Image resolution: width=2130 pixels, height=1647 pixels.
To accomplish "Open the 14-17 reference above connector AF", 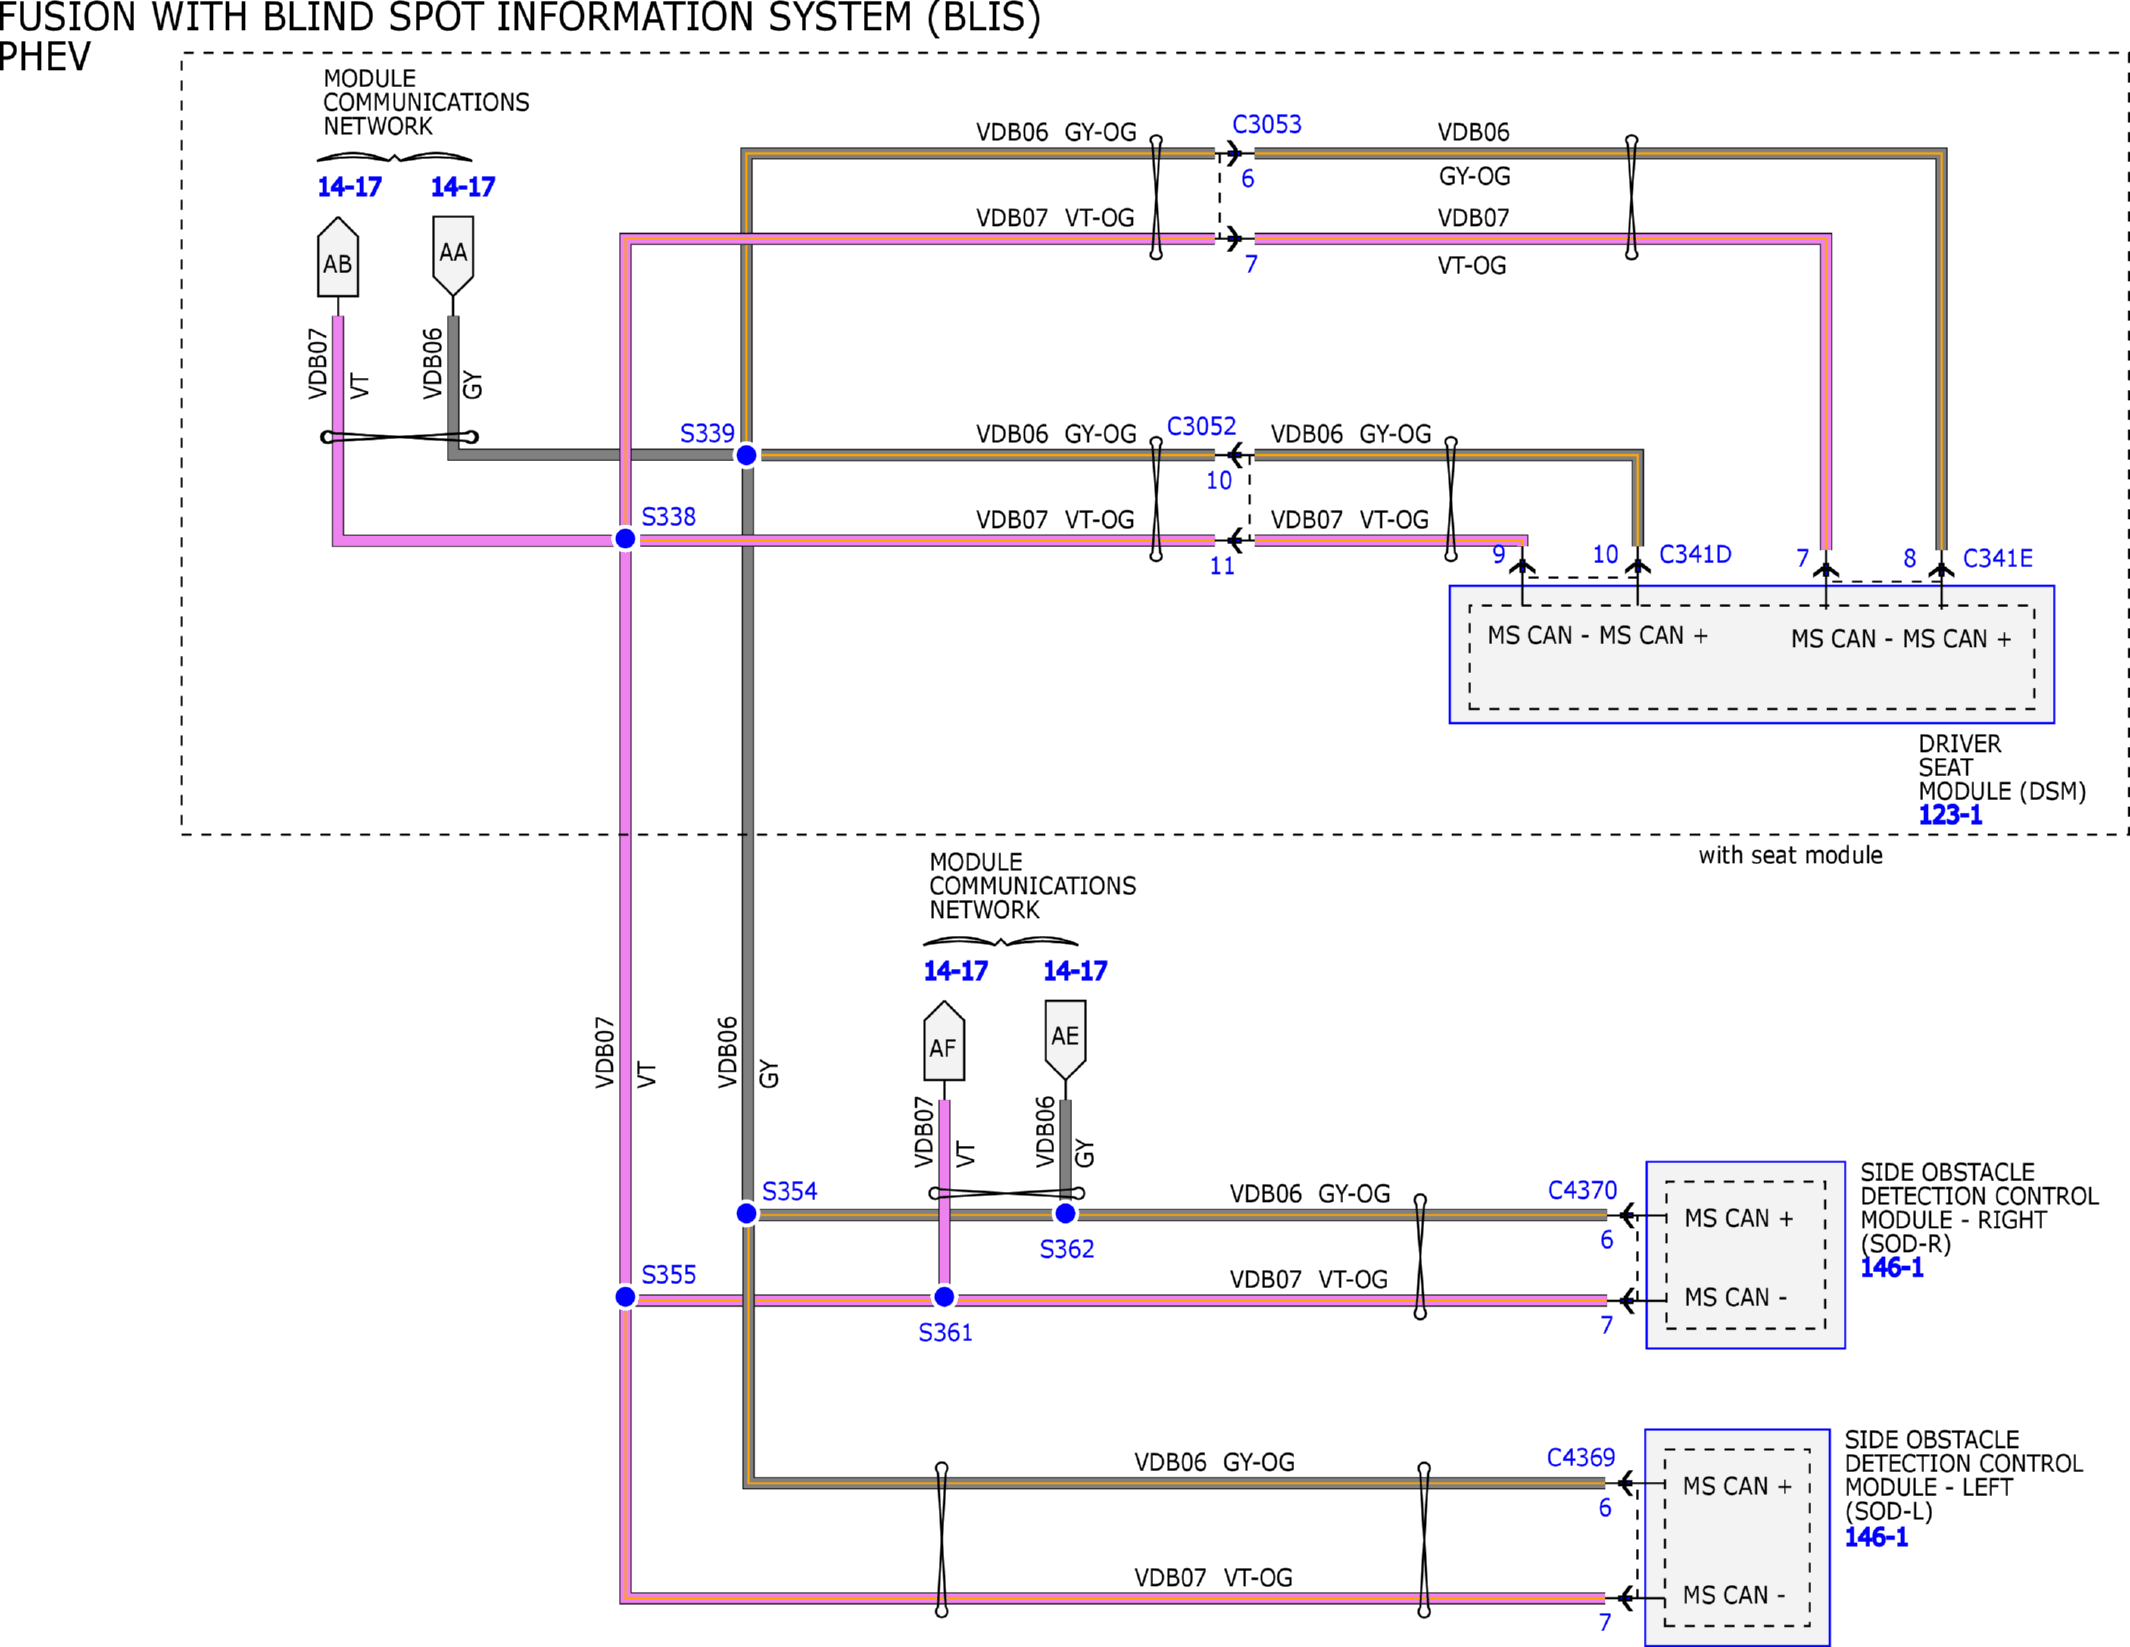I will pos(955,971).
